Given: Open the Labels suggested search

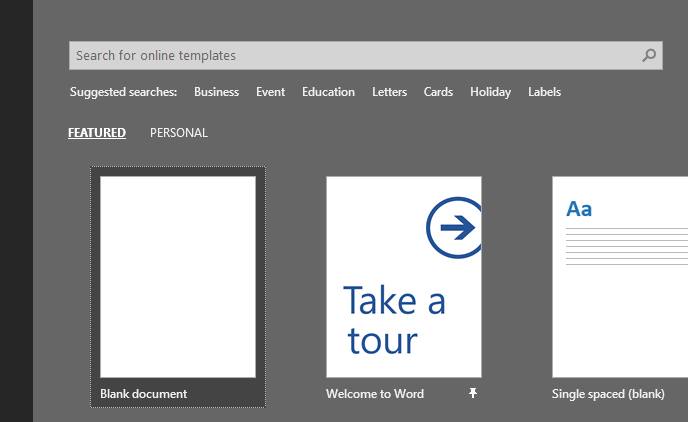Looking at the screenshot, I should (x=544, y=92).
